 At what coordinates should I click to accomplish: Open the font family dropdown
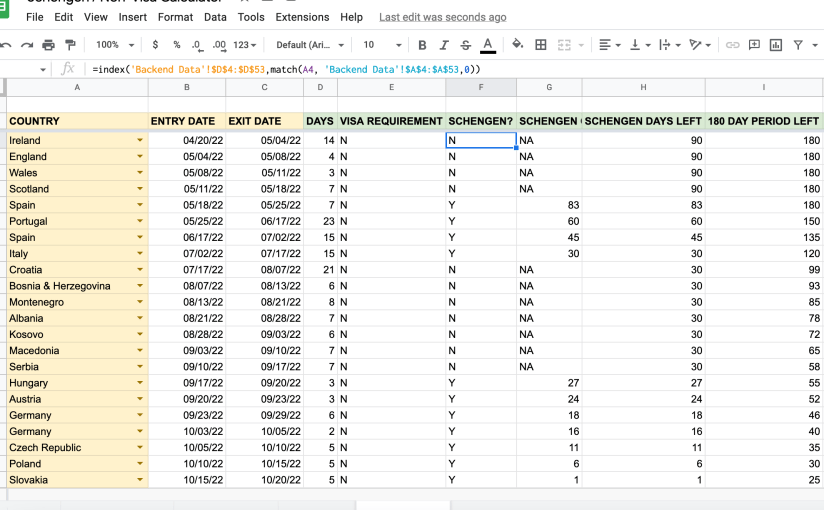pos(310,45)
